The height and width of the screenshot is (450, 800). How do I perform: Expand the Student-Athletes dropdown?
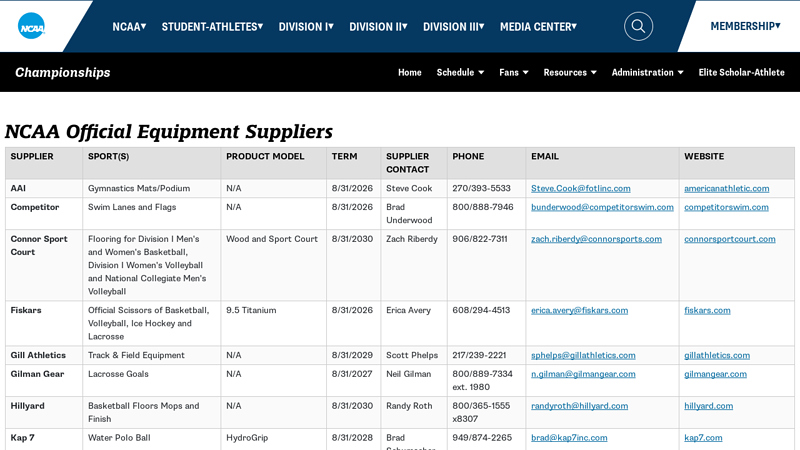(212, 27)
